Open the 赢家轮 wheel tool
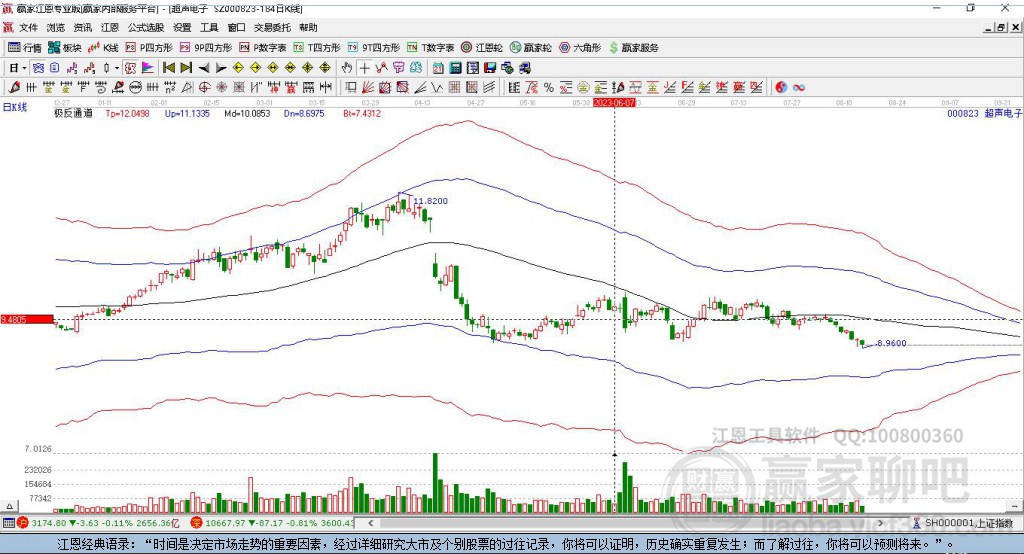This screenshot has width=1024, height=554. 530,48
